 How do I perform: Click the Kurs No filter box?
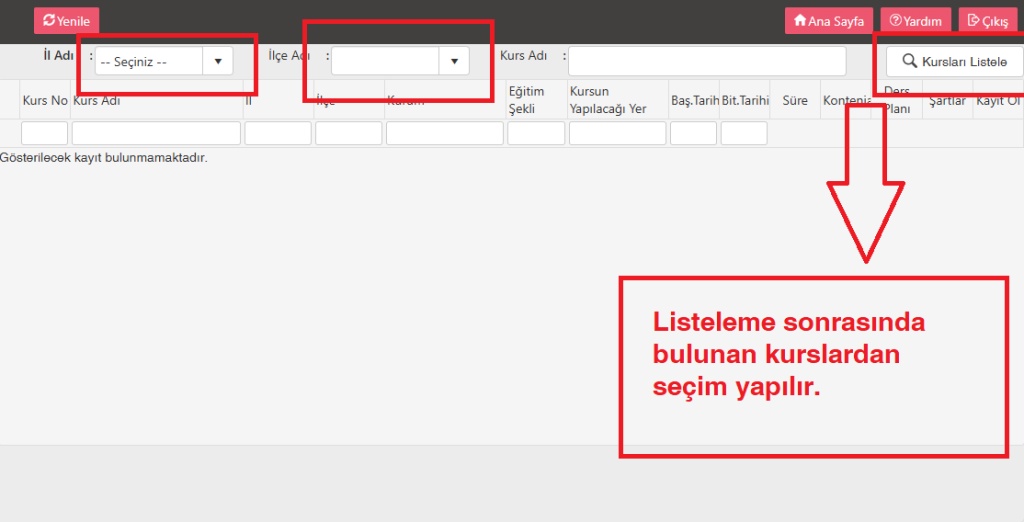44,133
